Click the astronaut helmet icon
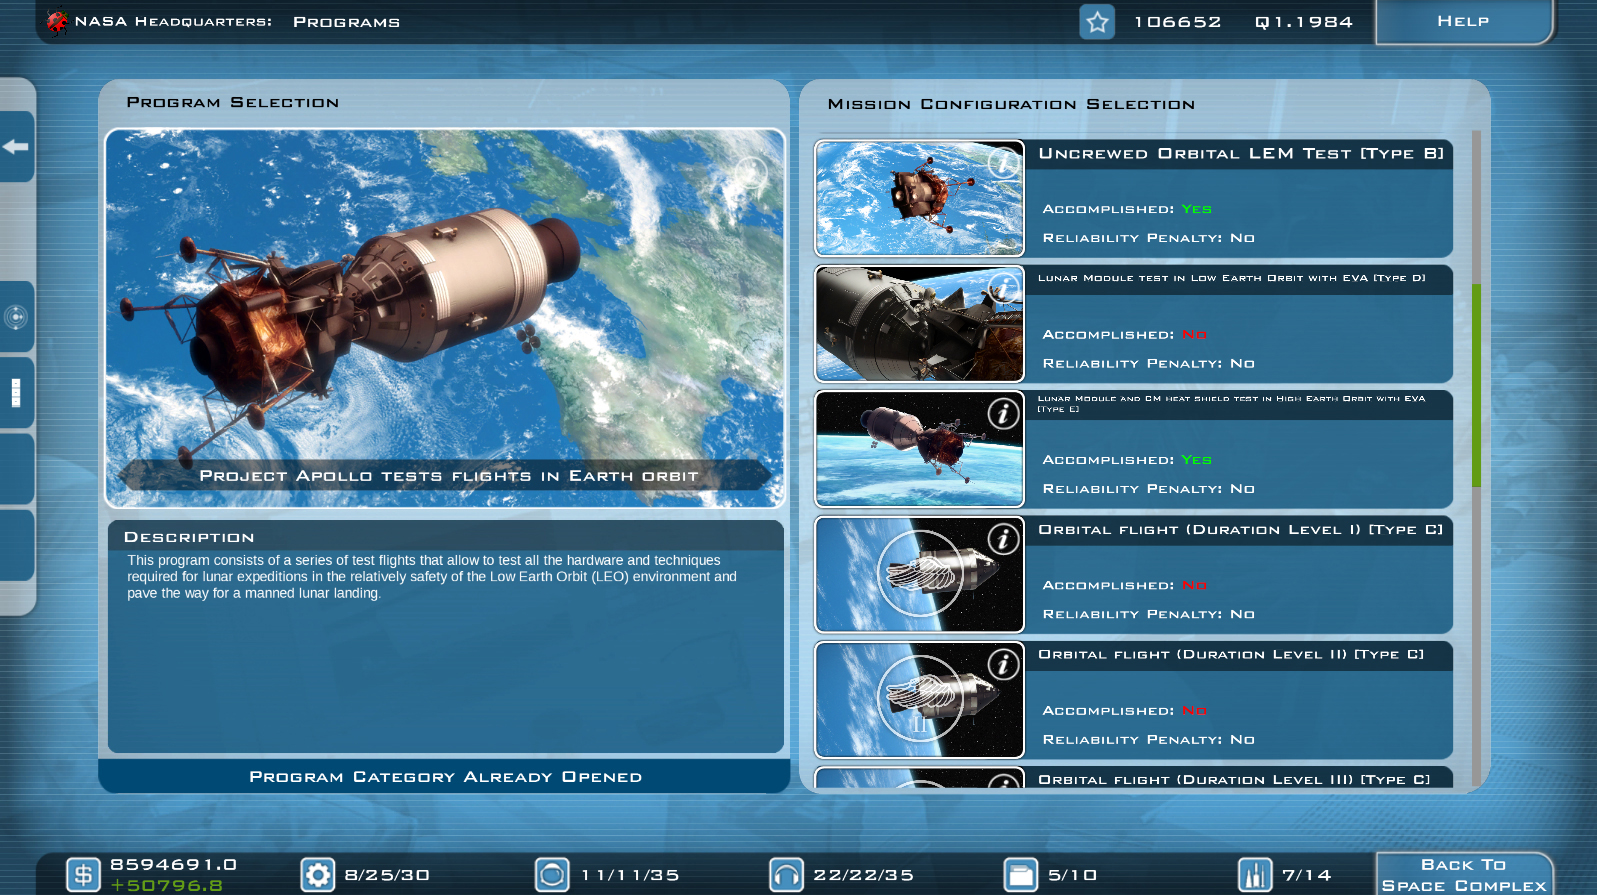This screenshot has height=895, width=1597. (x=552, y=875)
